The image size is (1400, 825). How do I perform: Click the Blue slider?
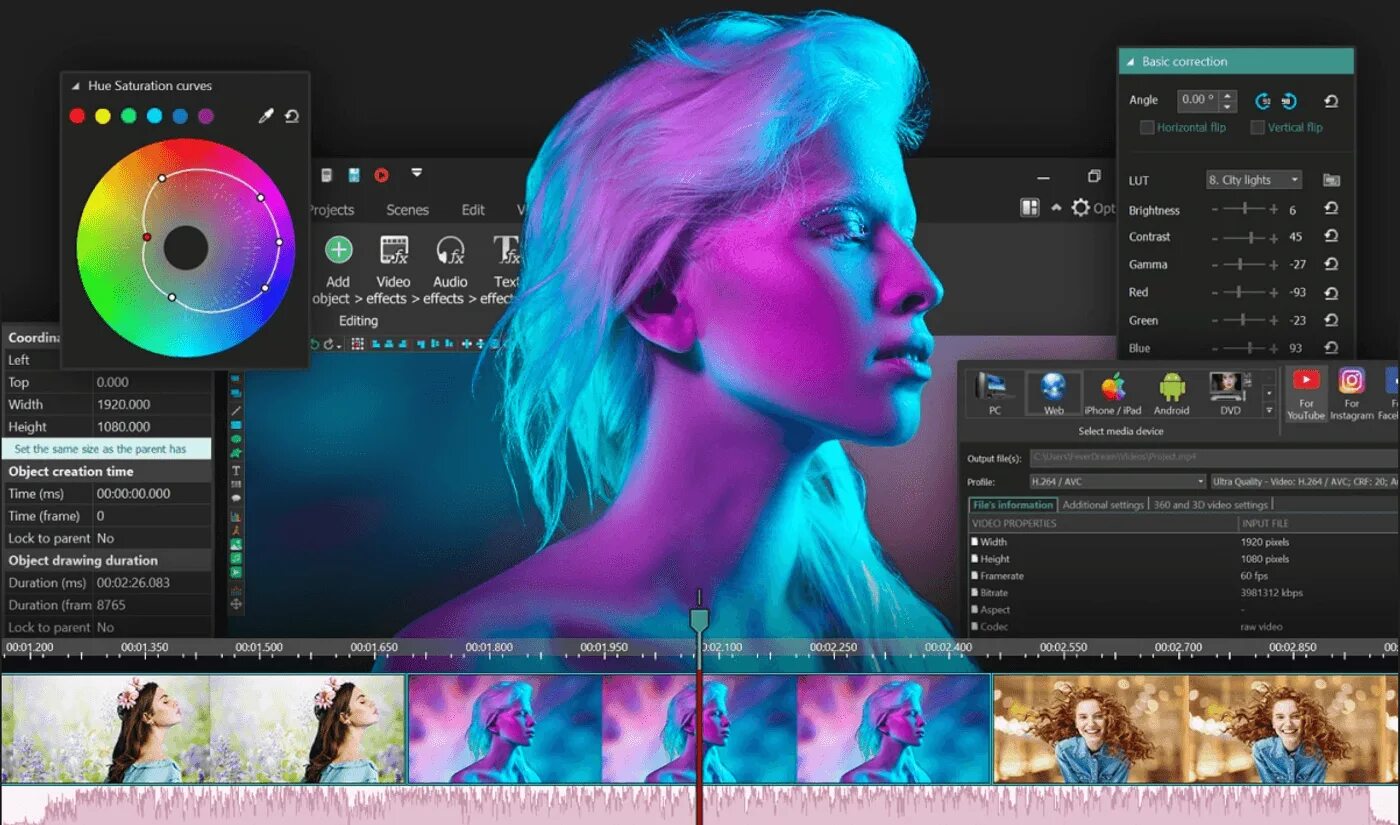(x=1244, y=348)
